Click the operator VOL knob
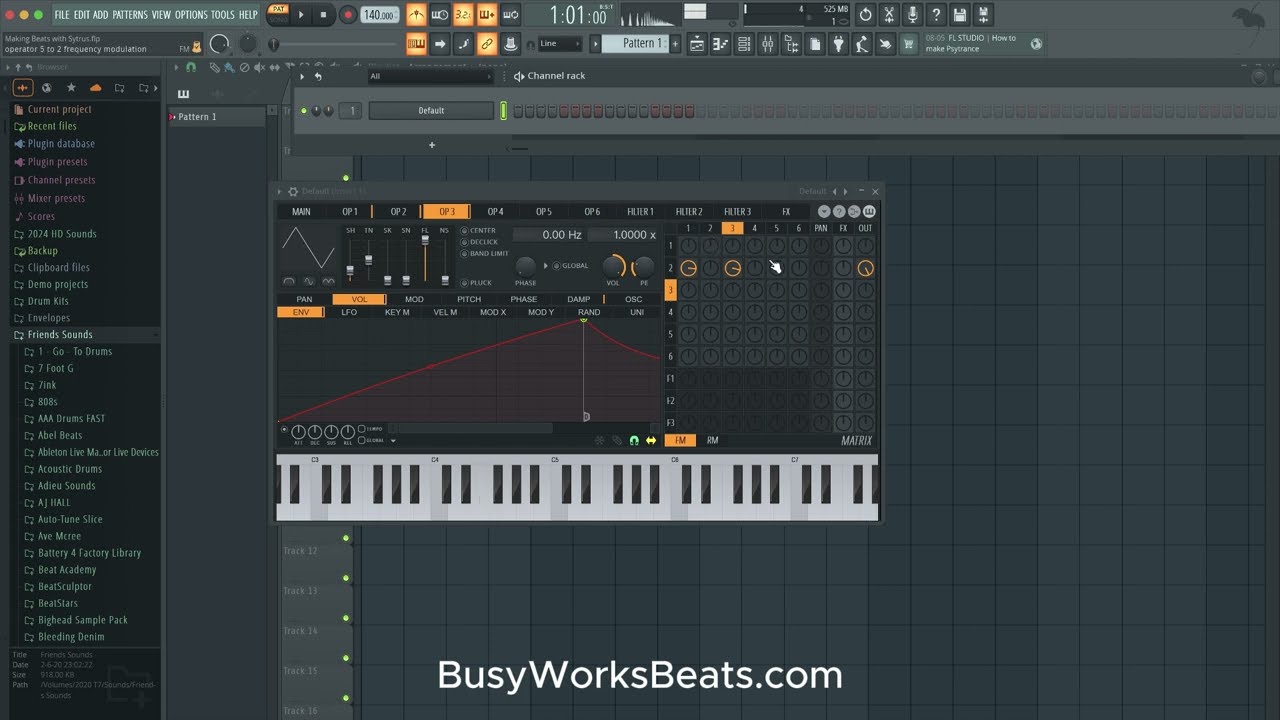 [x=614, y=266]
